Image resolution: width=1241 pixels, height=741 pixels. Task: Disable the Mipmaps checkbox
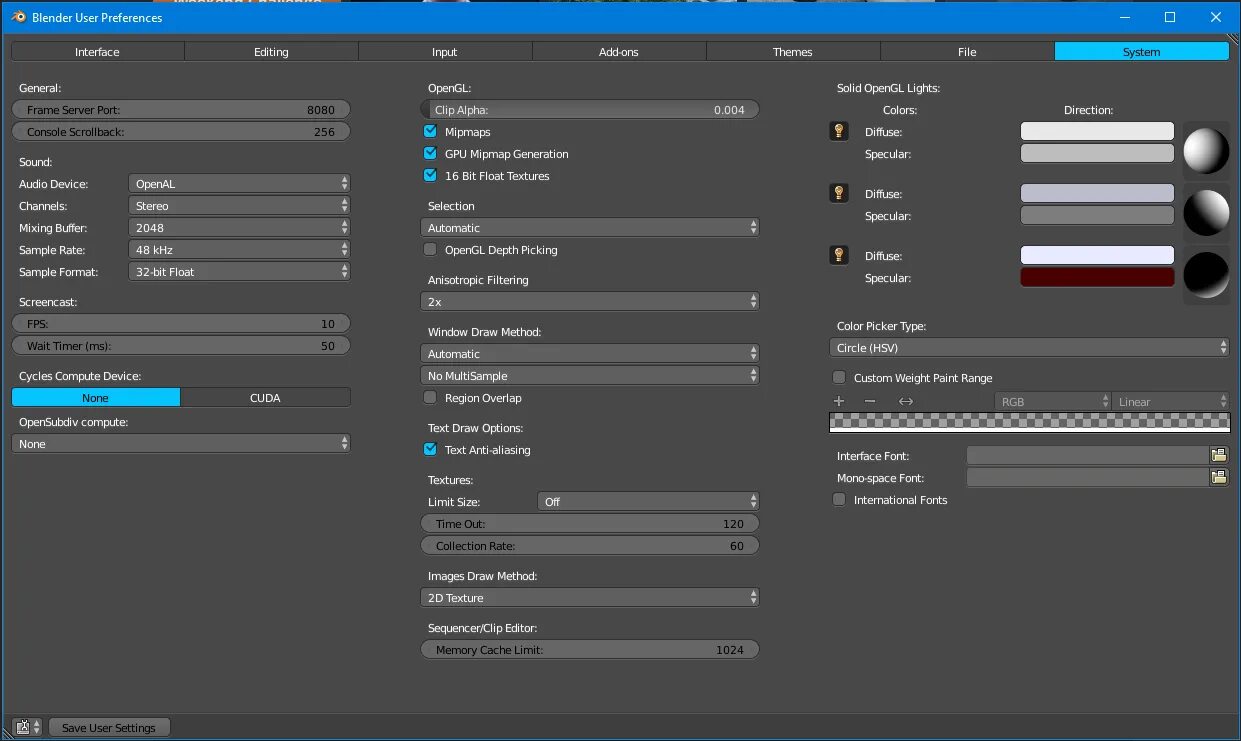coord(430,131)
